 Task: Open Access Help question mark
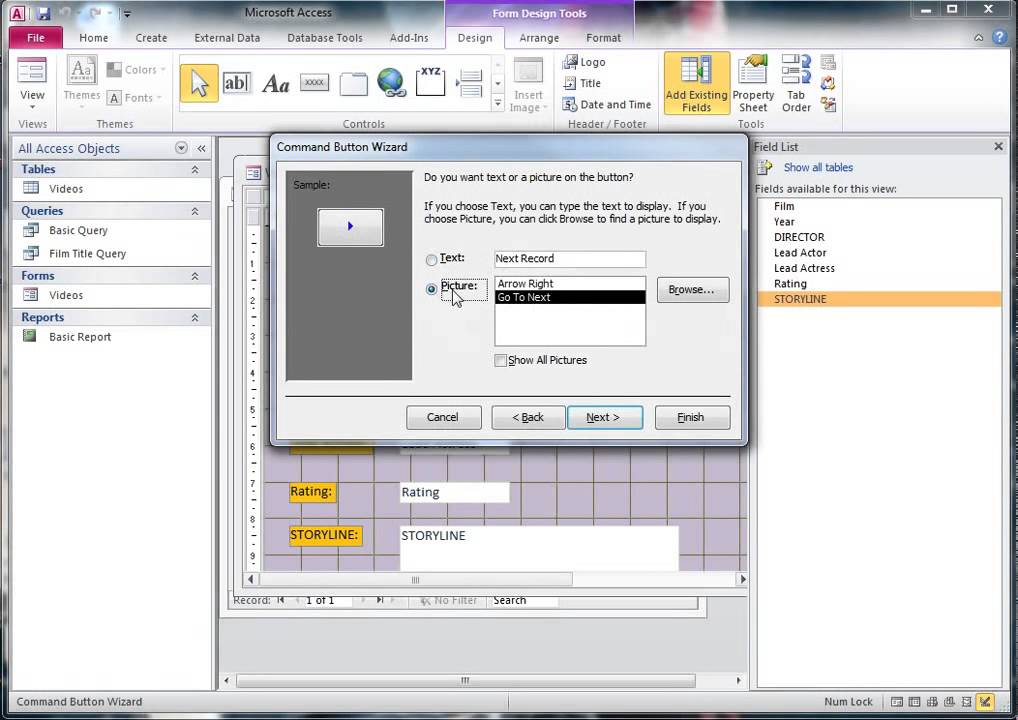click(999, 38)
